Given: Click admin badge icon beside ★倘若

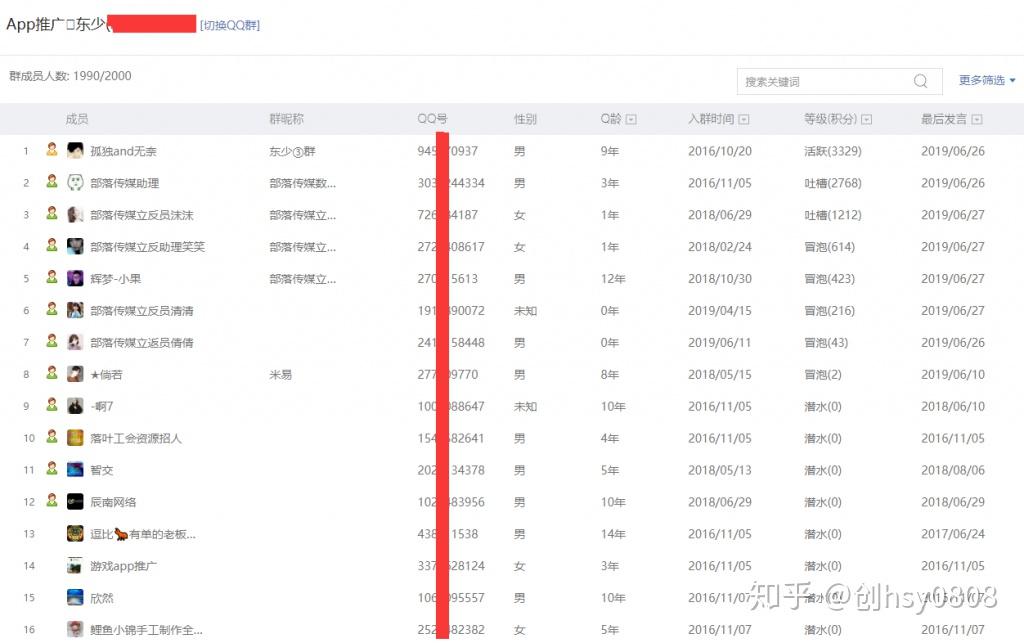Looking at the screenshot, I should coord(52,373).
